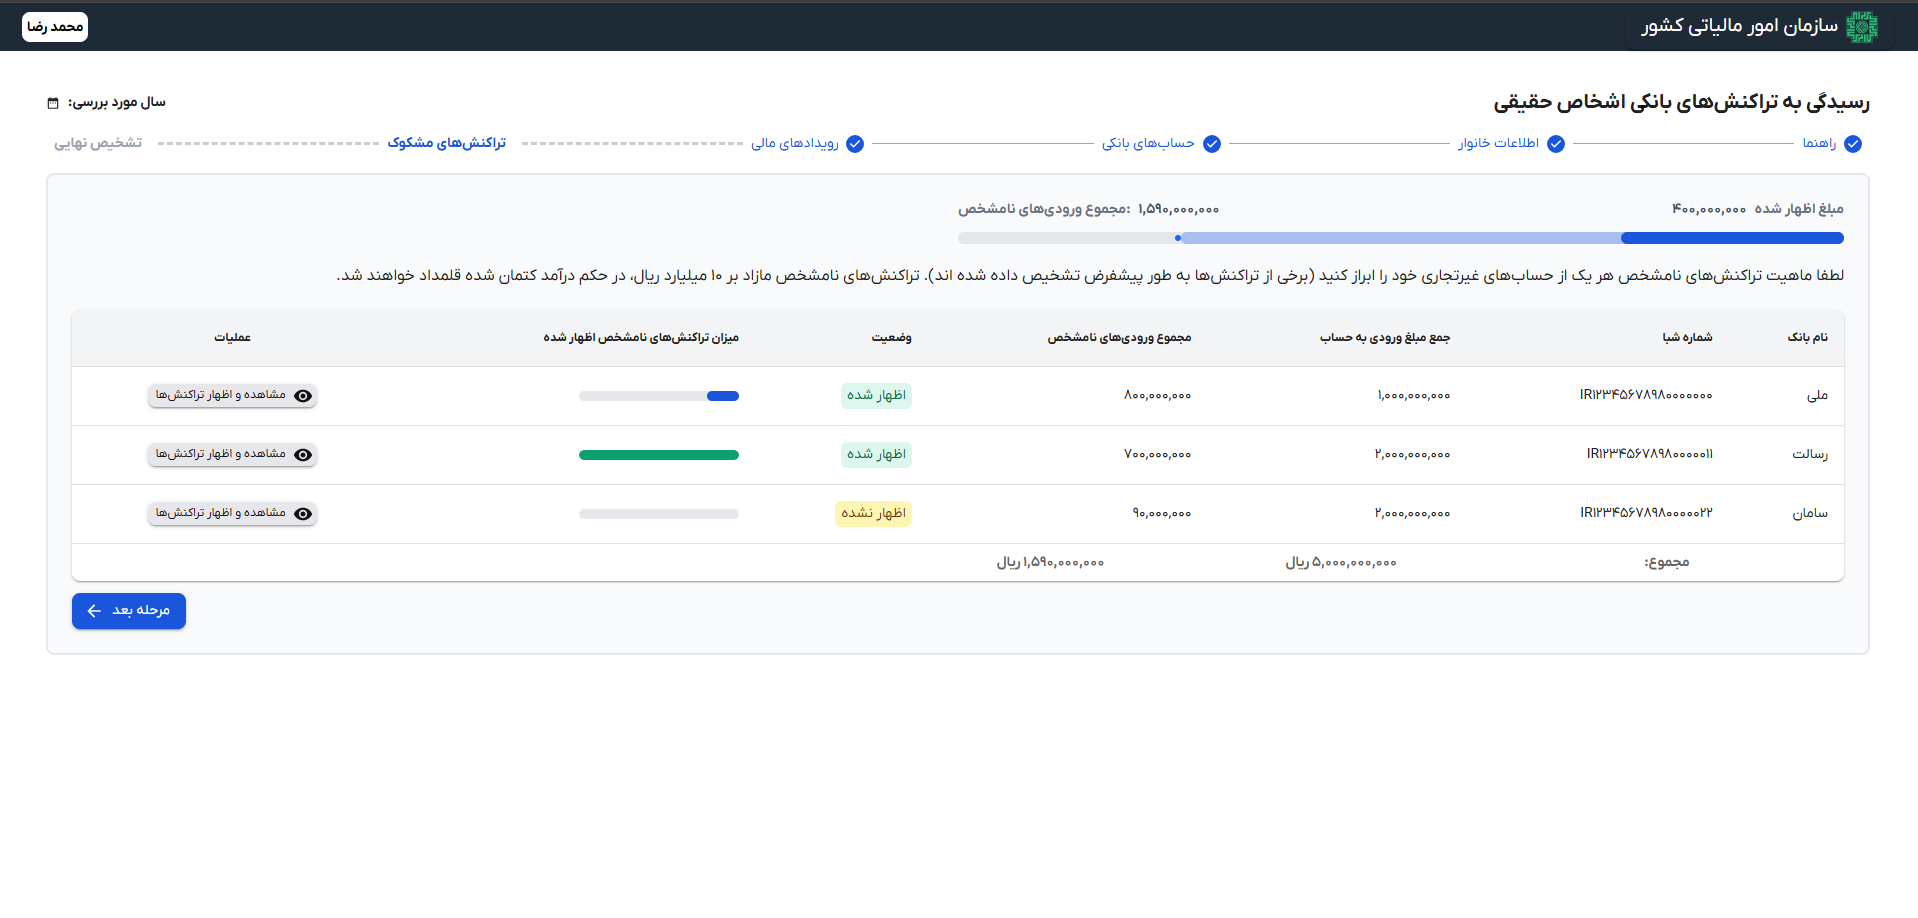Click the calendar icon beside سال مورد بررسی
The image size is (1918, 918).
pyautogui.click(x=53, y=103)
